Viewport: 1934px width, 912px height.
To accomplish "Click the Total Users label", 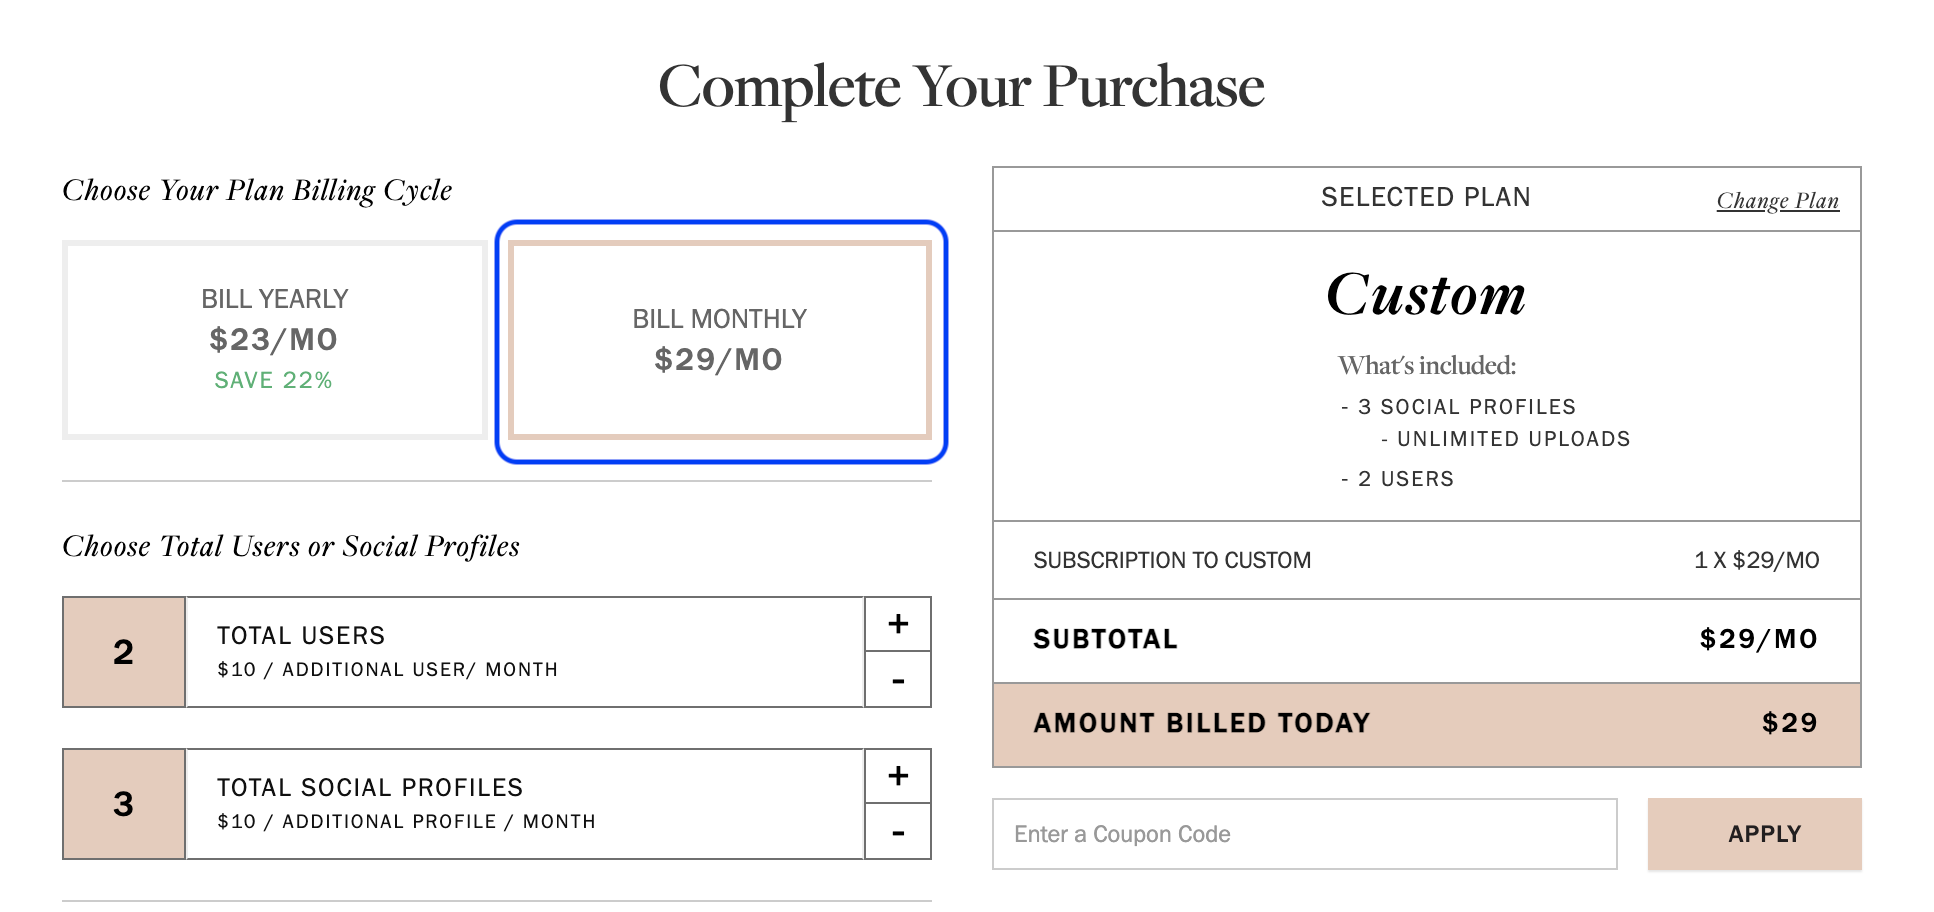I will click(301, 636).
